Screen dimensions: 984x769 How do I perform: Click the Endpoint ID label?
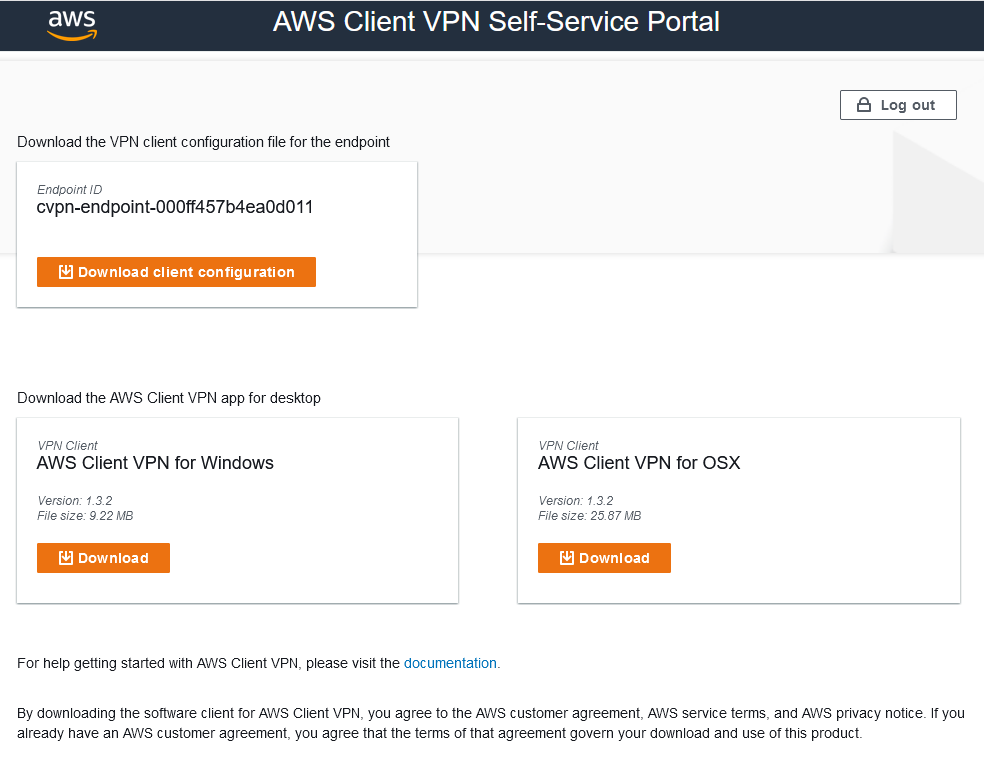click(69, 189)
